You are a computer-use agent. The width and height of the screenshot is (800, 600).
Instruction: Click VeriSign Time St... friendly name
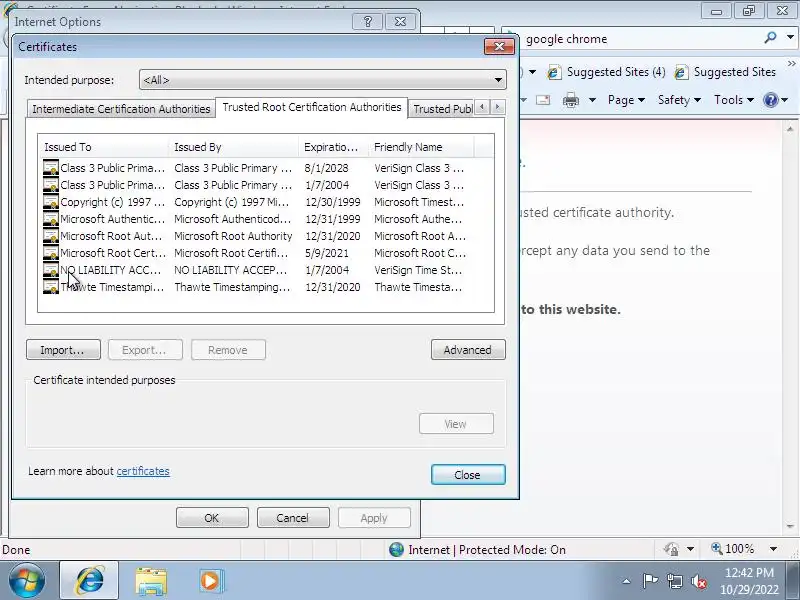coord(418,270)
